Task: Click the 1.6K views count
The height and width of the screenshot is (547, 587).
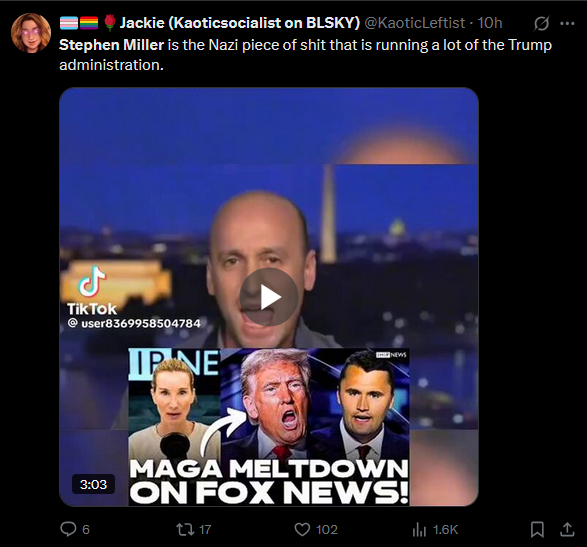Action: point(445,529)
